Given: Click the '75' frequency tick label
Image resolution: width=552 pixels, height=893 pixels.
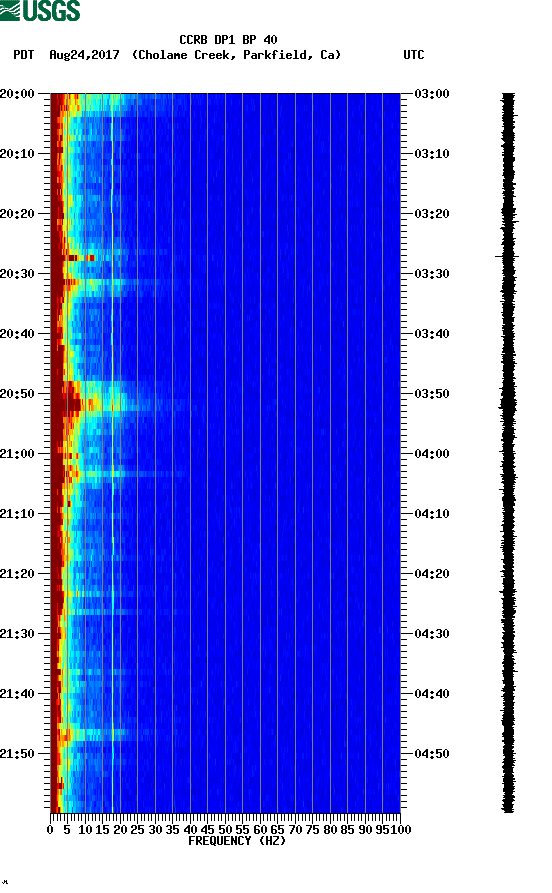Looking at the screenshot, I should [312, 830].
